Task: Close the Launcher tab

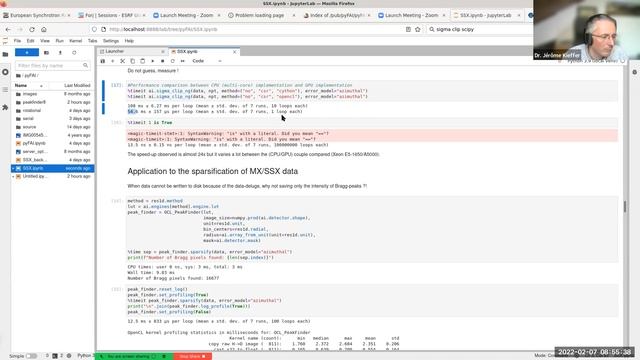Action: click(162, 52)
